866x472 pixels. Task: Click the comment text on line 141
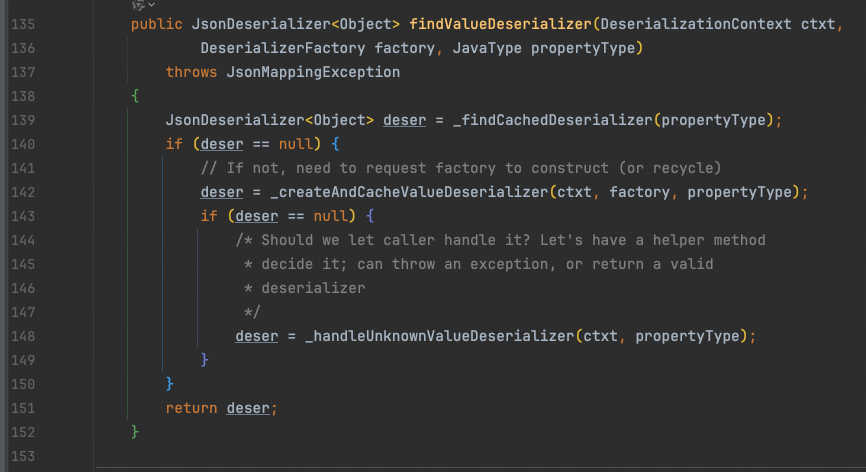click(460, 168)
